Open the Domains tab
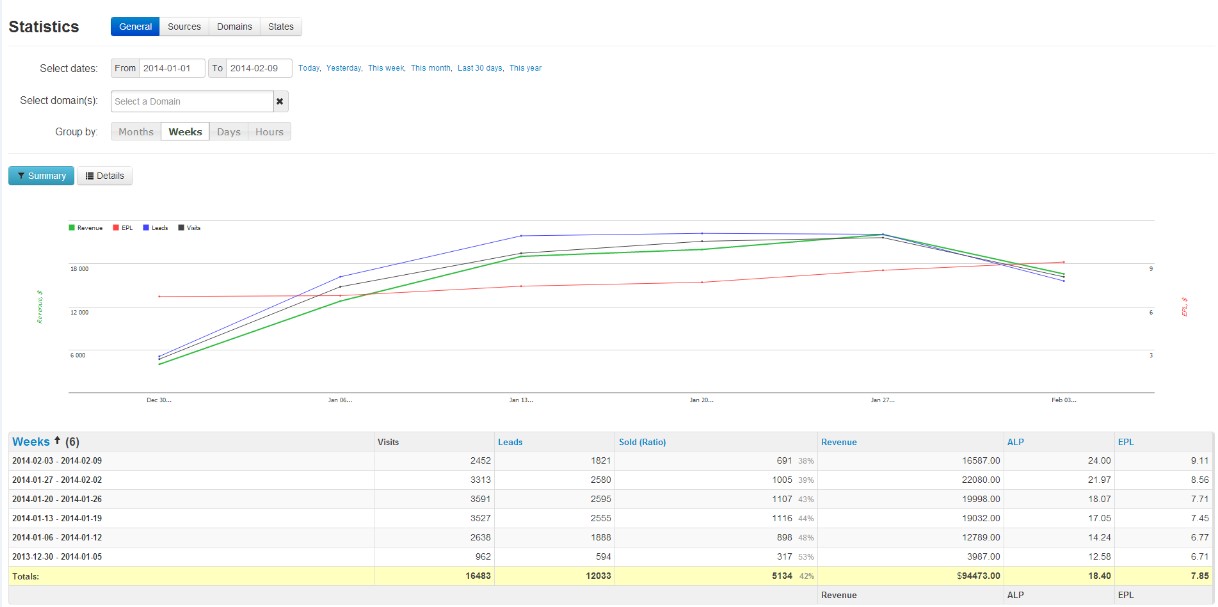 (x=235, y=27)
